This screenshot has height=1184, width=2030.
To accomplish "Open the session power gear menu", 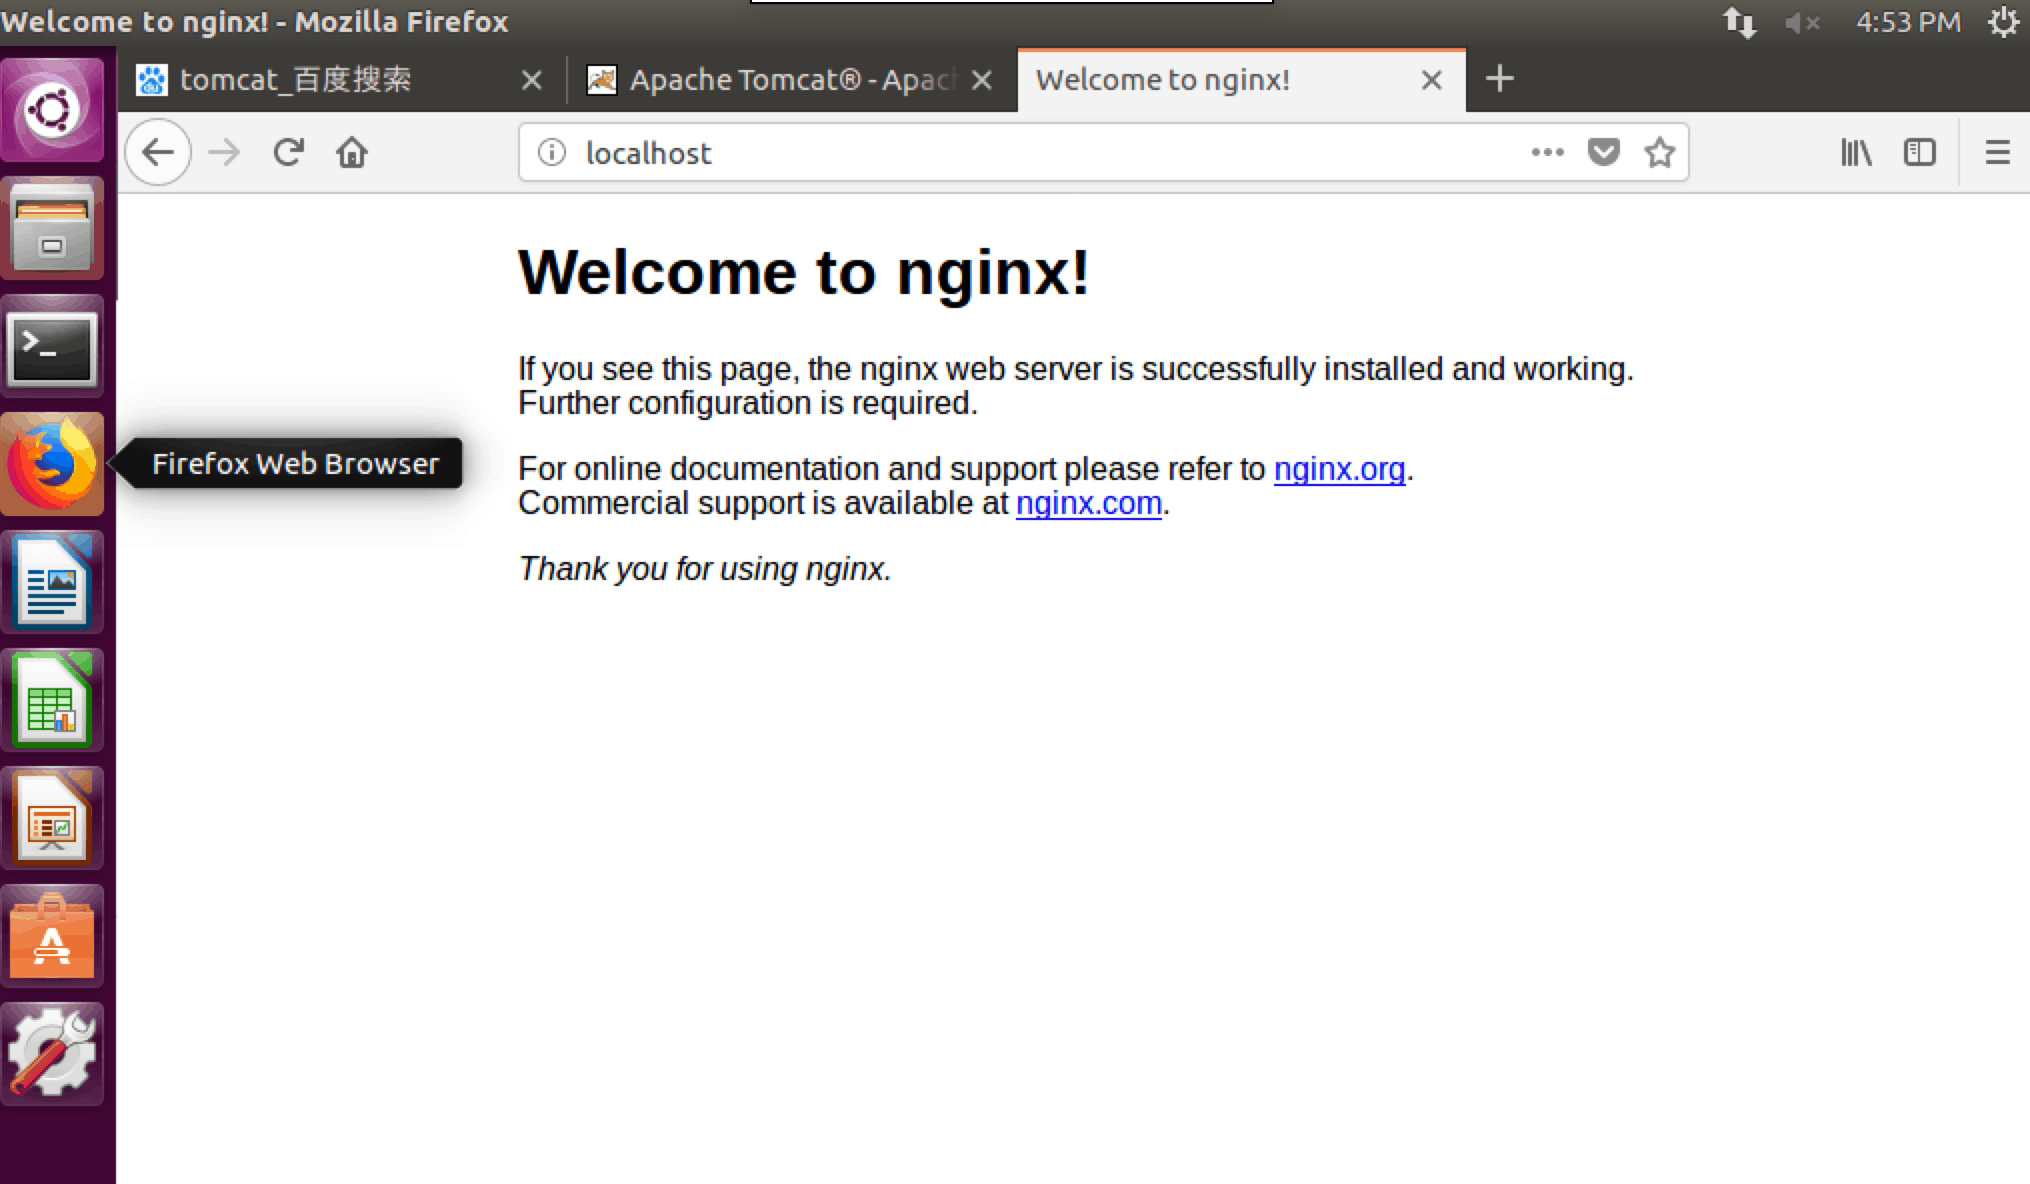I will pyautogui.click(x=2003, y=22).
